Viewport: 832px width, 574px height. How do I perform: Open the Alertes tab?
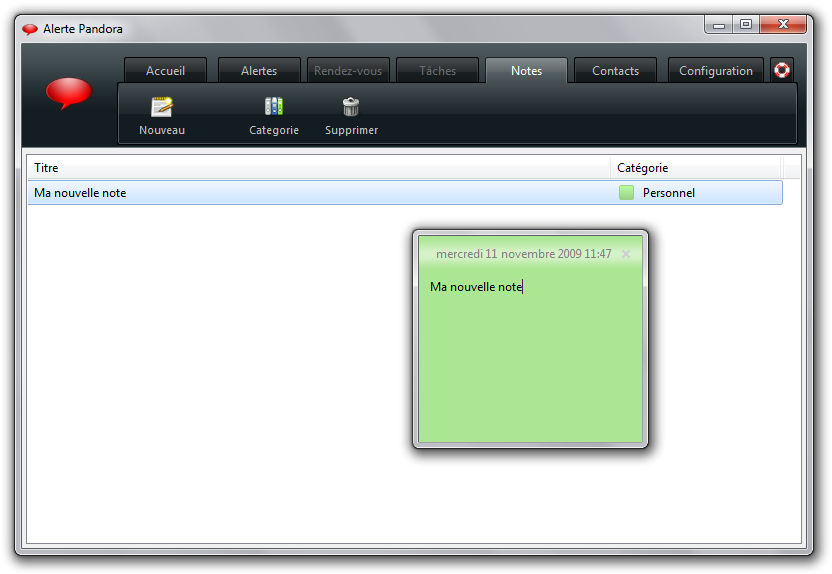[x=259, y=71]
